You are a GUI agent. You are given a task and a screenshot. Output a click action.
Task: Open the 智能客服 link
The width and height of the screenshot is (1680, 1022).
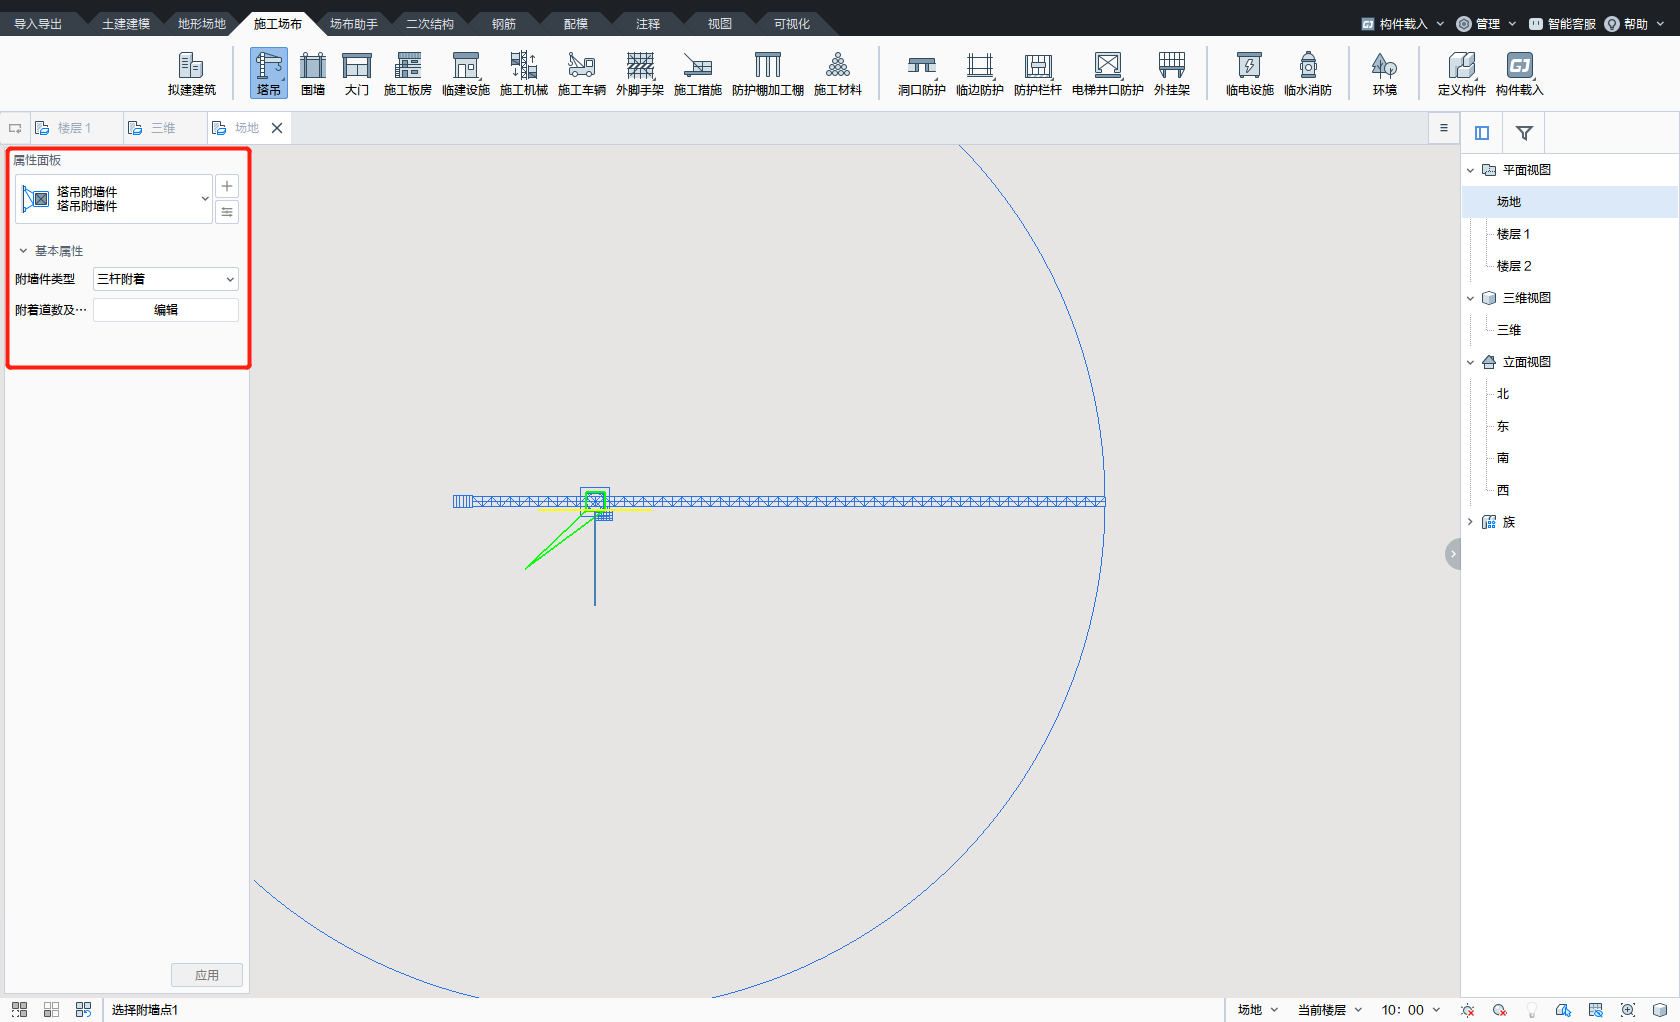1562,24
